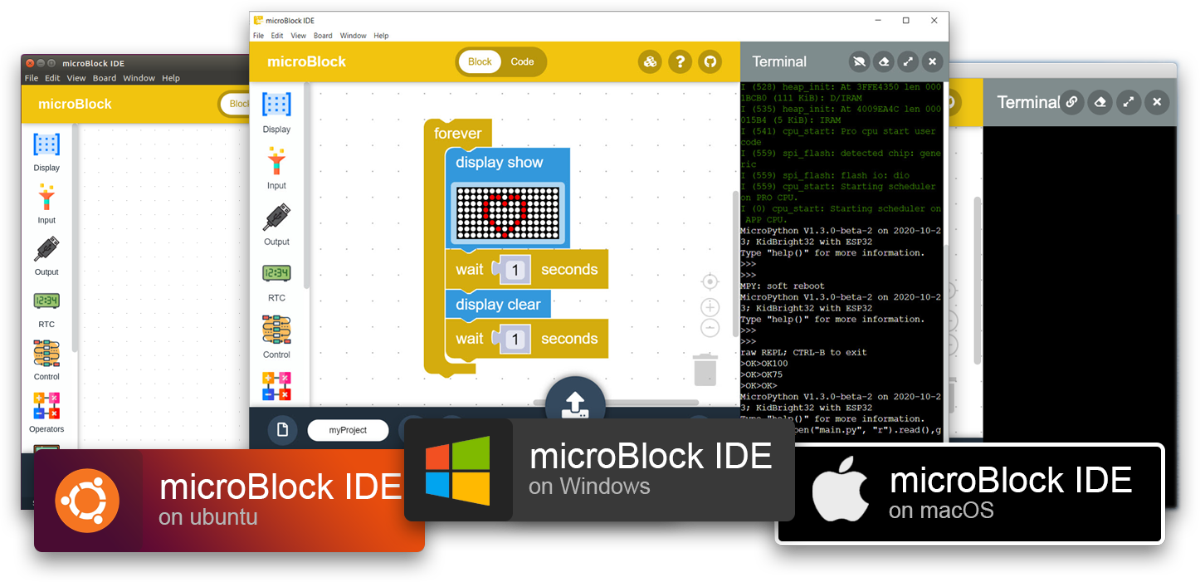Open microBlock help with the question mark icon
Viewport: 1200px width, 582px height.
pyautogui.click(x=681, y=61)
